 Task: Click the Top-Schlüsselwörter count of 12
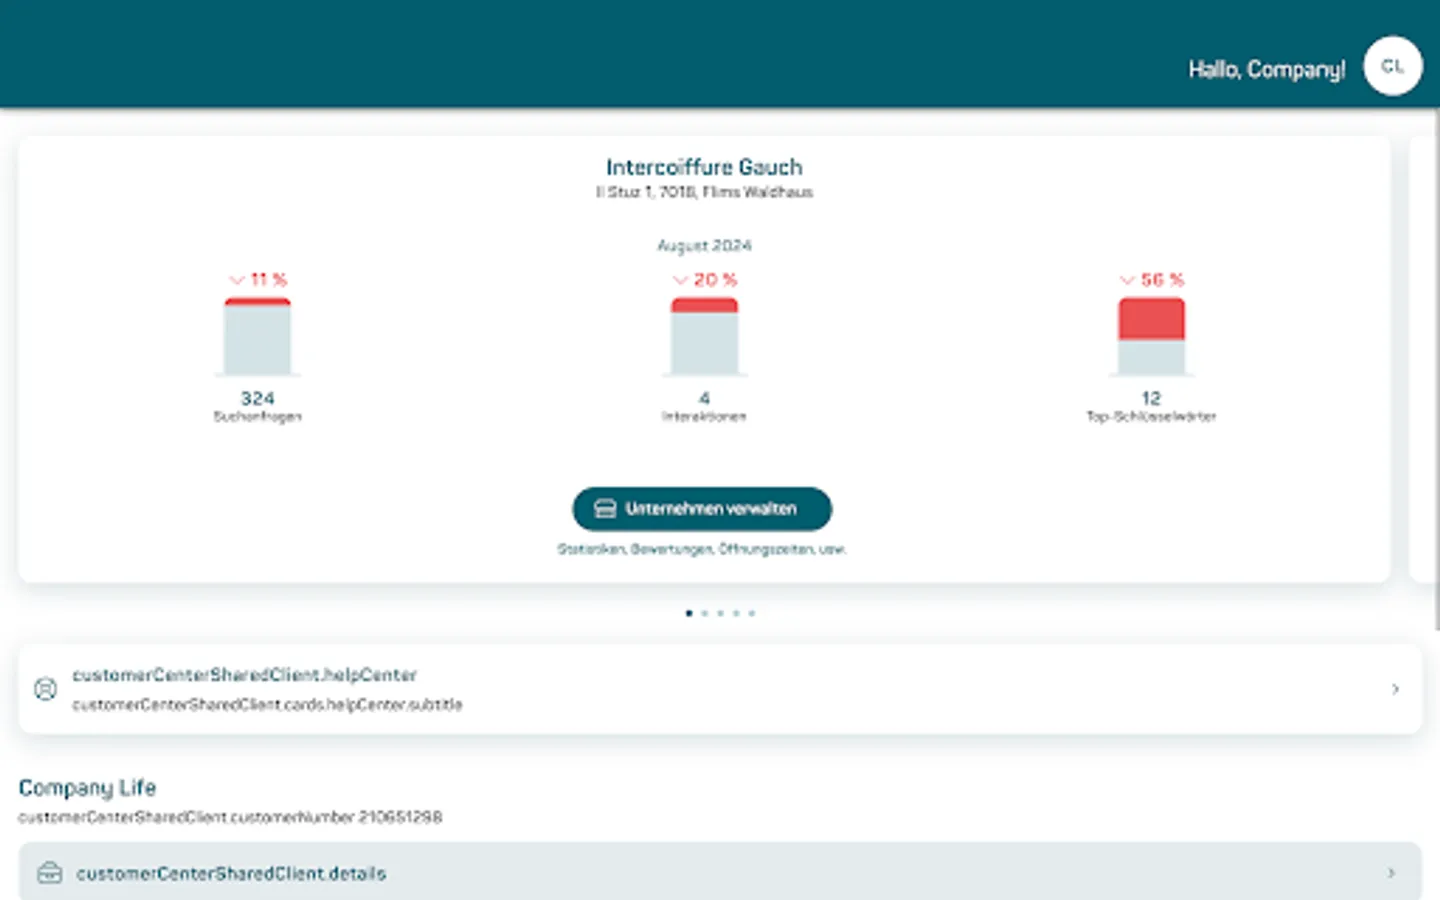tap(1151, 397)
